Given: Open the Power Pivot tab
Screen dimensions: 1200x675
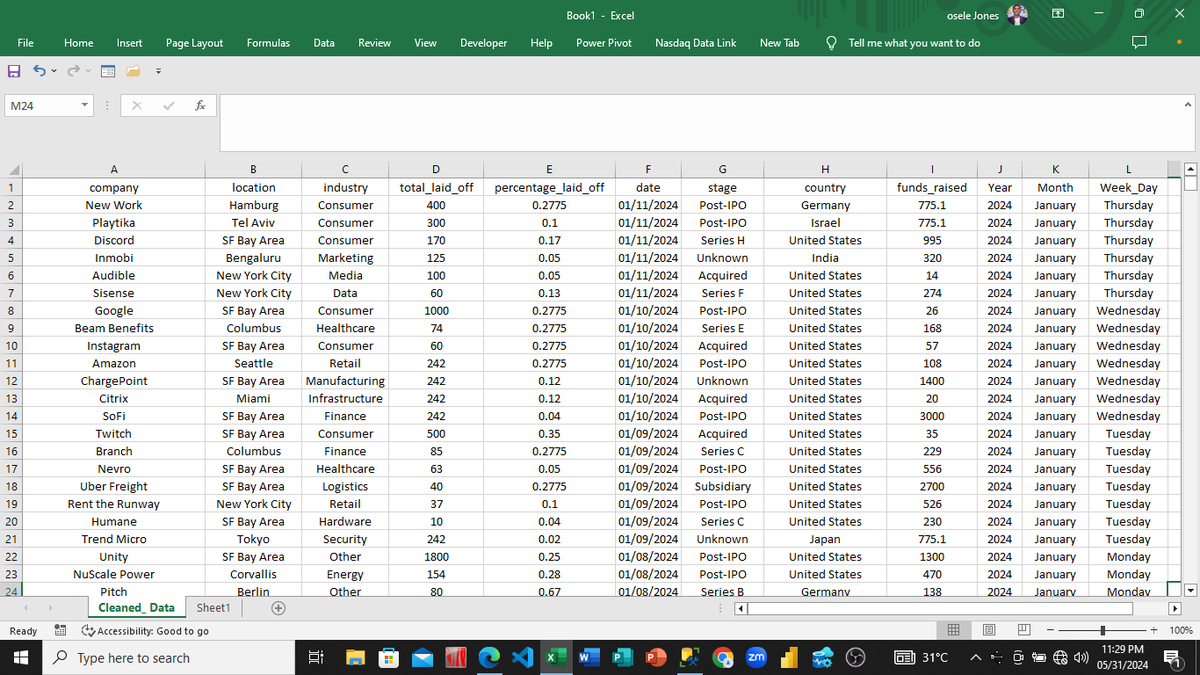Looking at the screenshot, I should 604,43.
